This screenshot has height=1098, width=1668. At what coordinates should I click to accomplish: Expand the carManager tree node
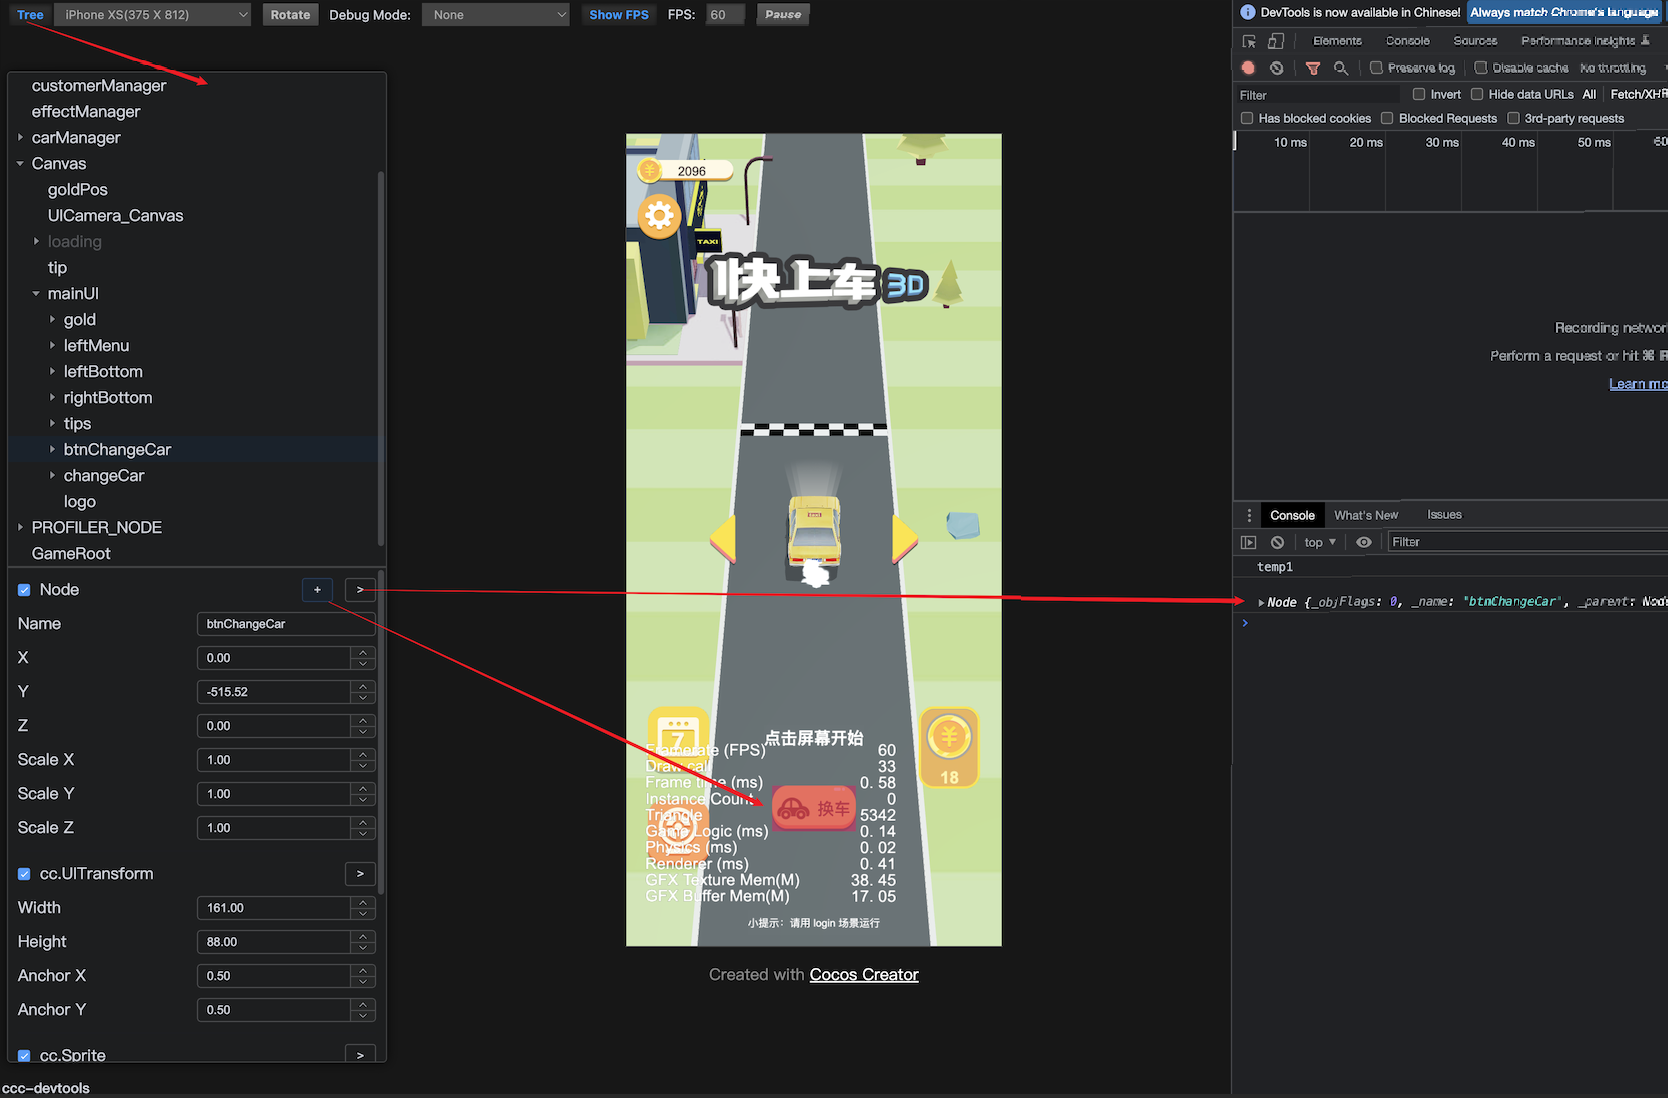click(x=22, y=137)
